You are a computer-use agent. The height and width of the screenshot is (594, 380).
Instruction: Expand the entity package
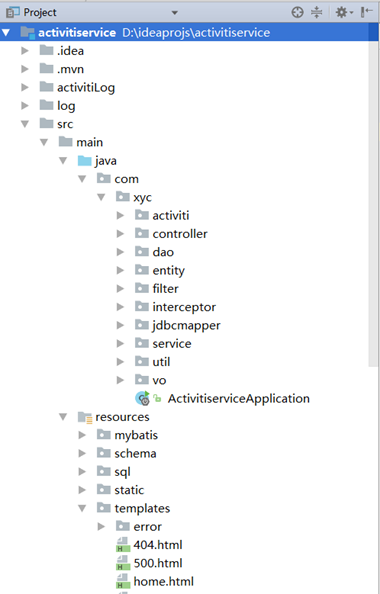[x=120, y=270]
